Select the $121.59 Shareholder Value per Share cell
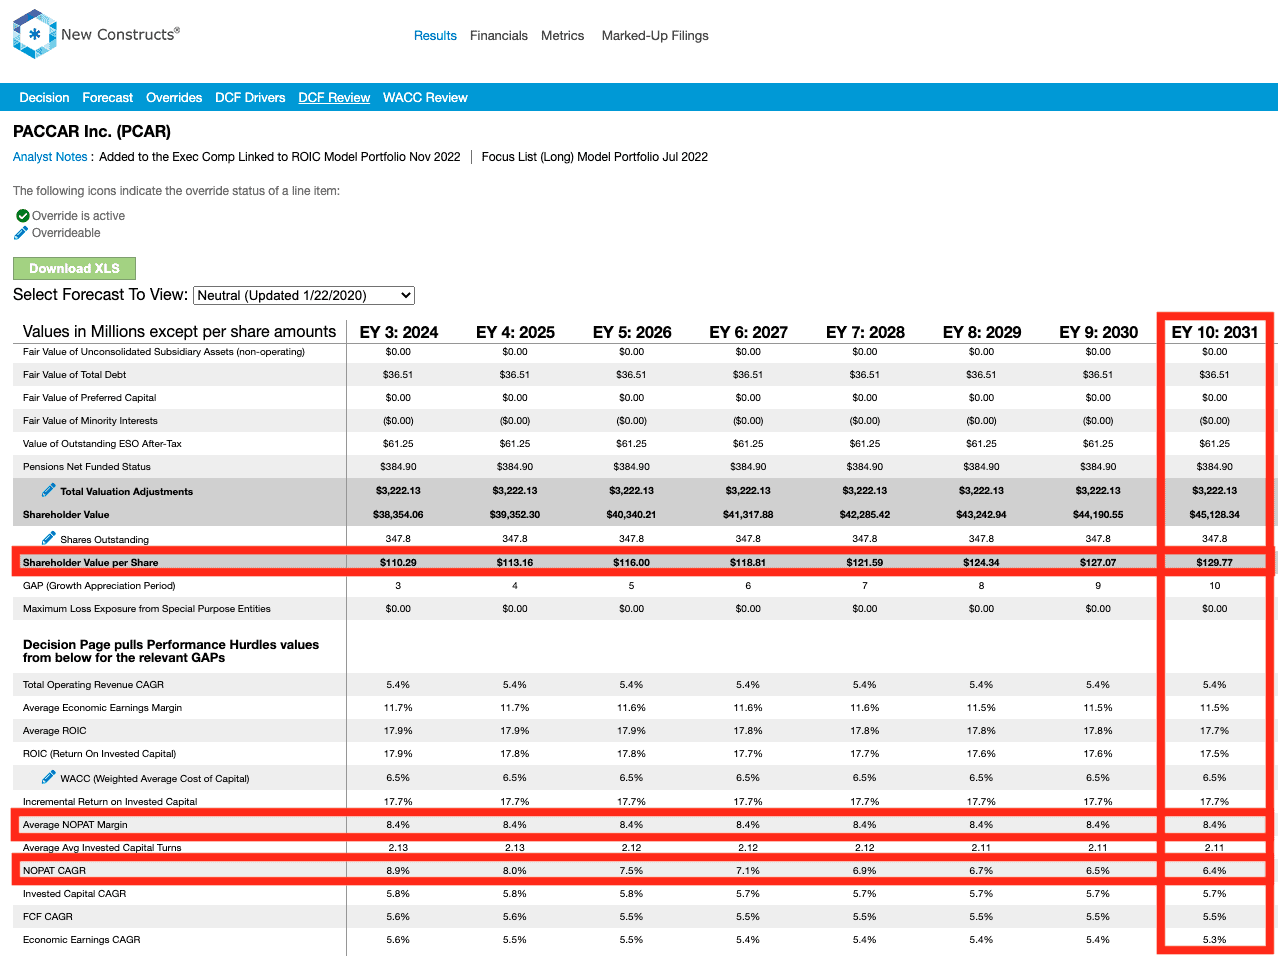The image size is (1278, 956). pos(865,562)
